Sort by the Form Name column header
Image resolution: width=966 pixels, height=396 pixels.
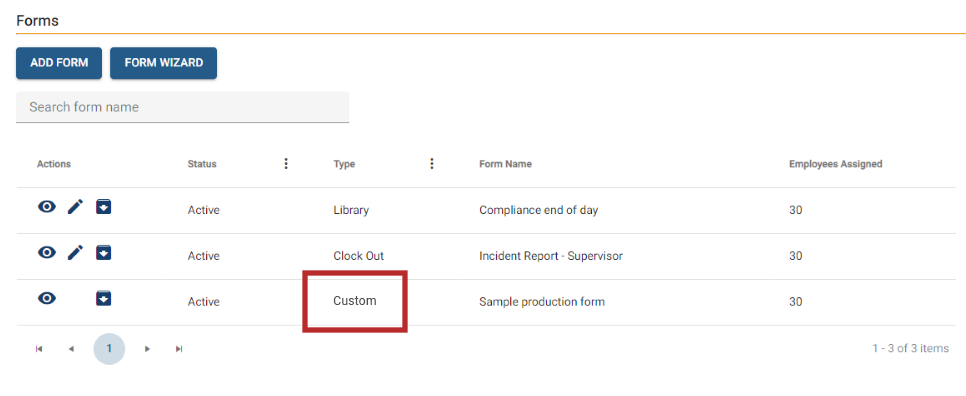tap(505, 164)
